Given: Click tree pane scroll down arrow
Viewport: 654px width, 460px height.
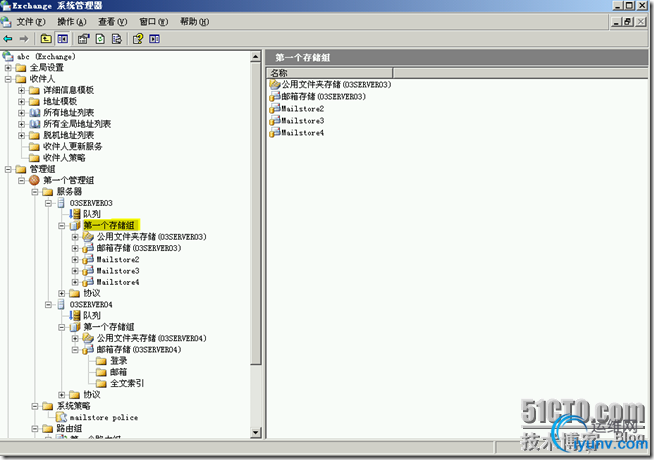Looking at the screenshot, I should tap(256, 432).
